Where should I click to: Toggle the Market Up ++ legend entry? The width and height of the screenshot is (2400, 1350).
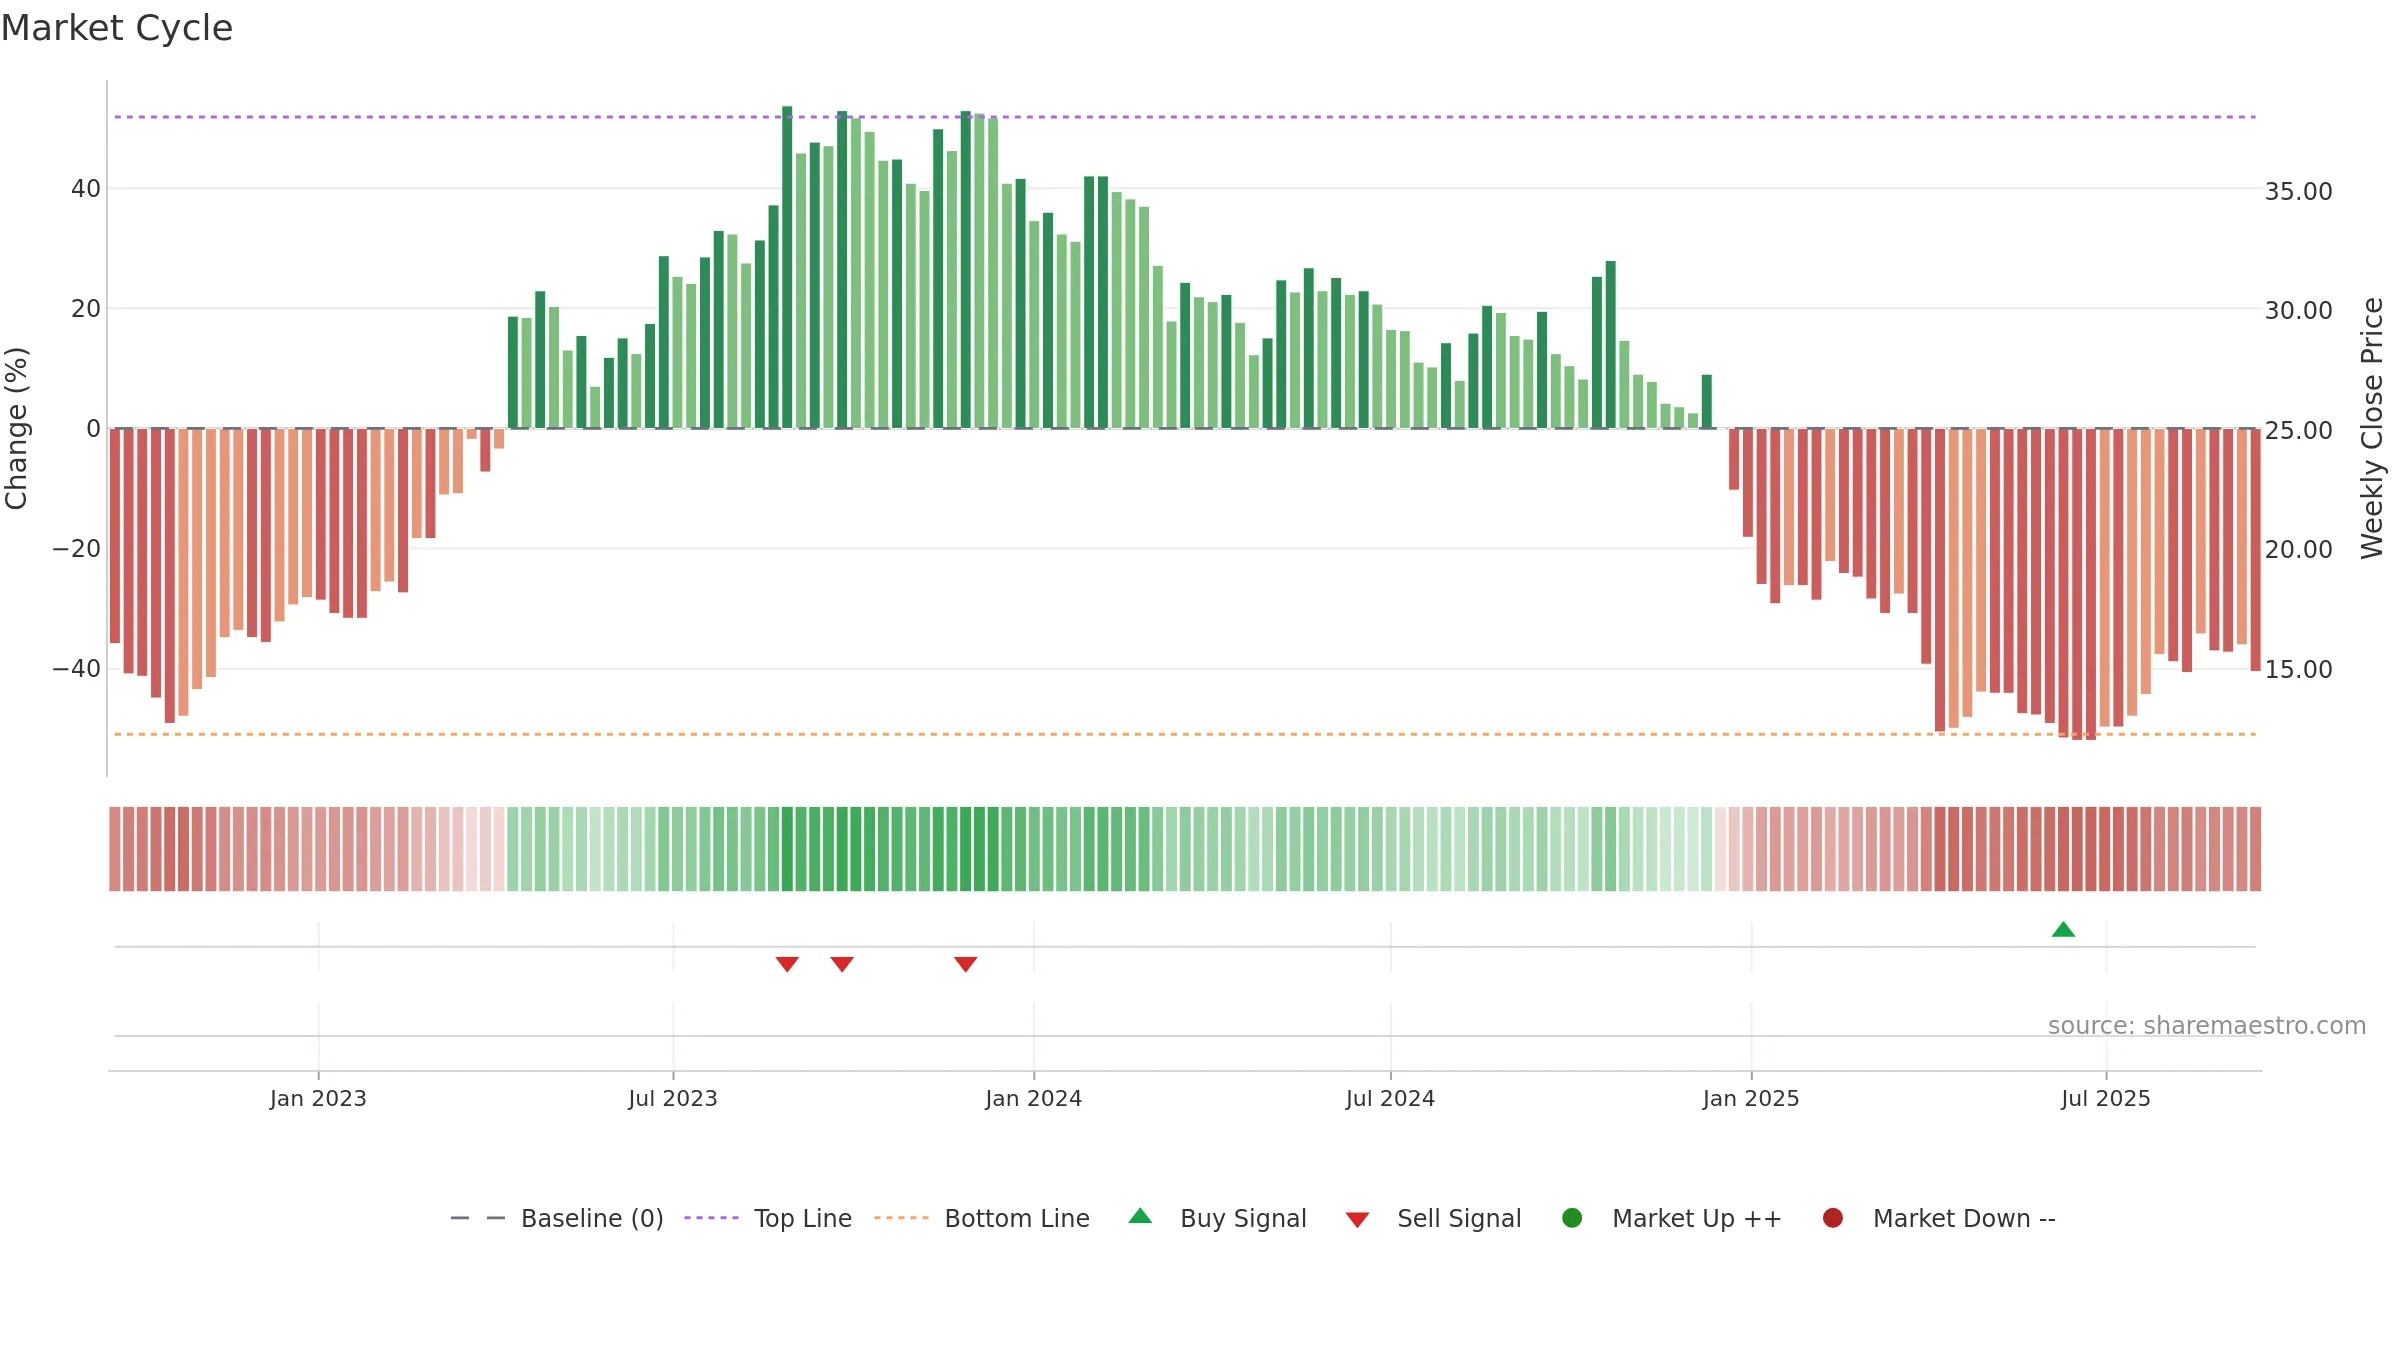click(1671, 1218)
